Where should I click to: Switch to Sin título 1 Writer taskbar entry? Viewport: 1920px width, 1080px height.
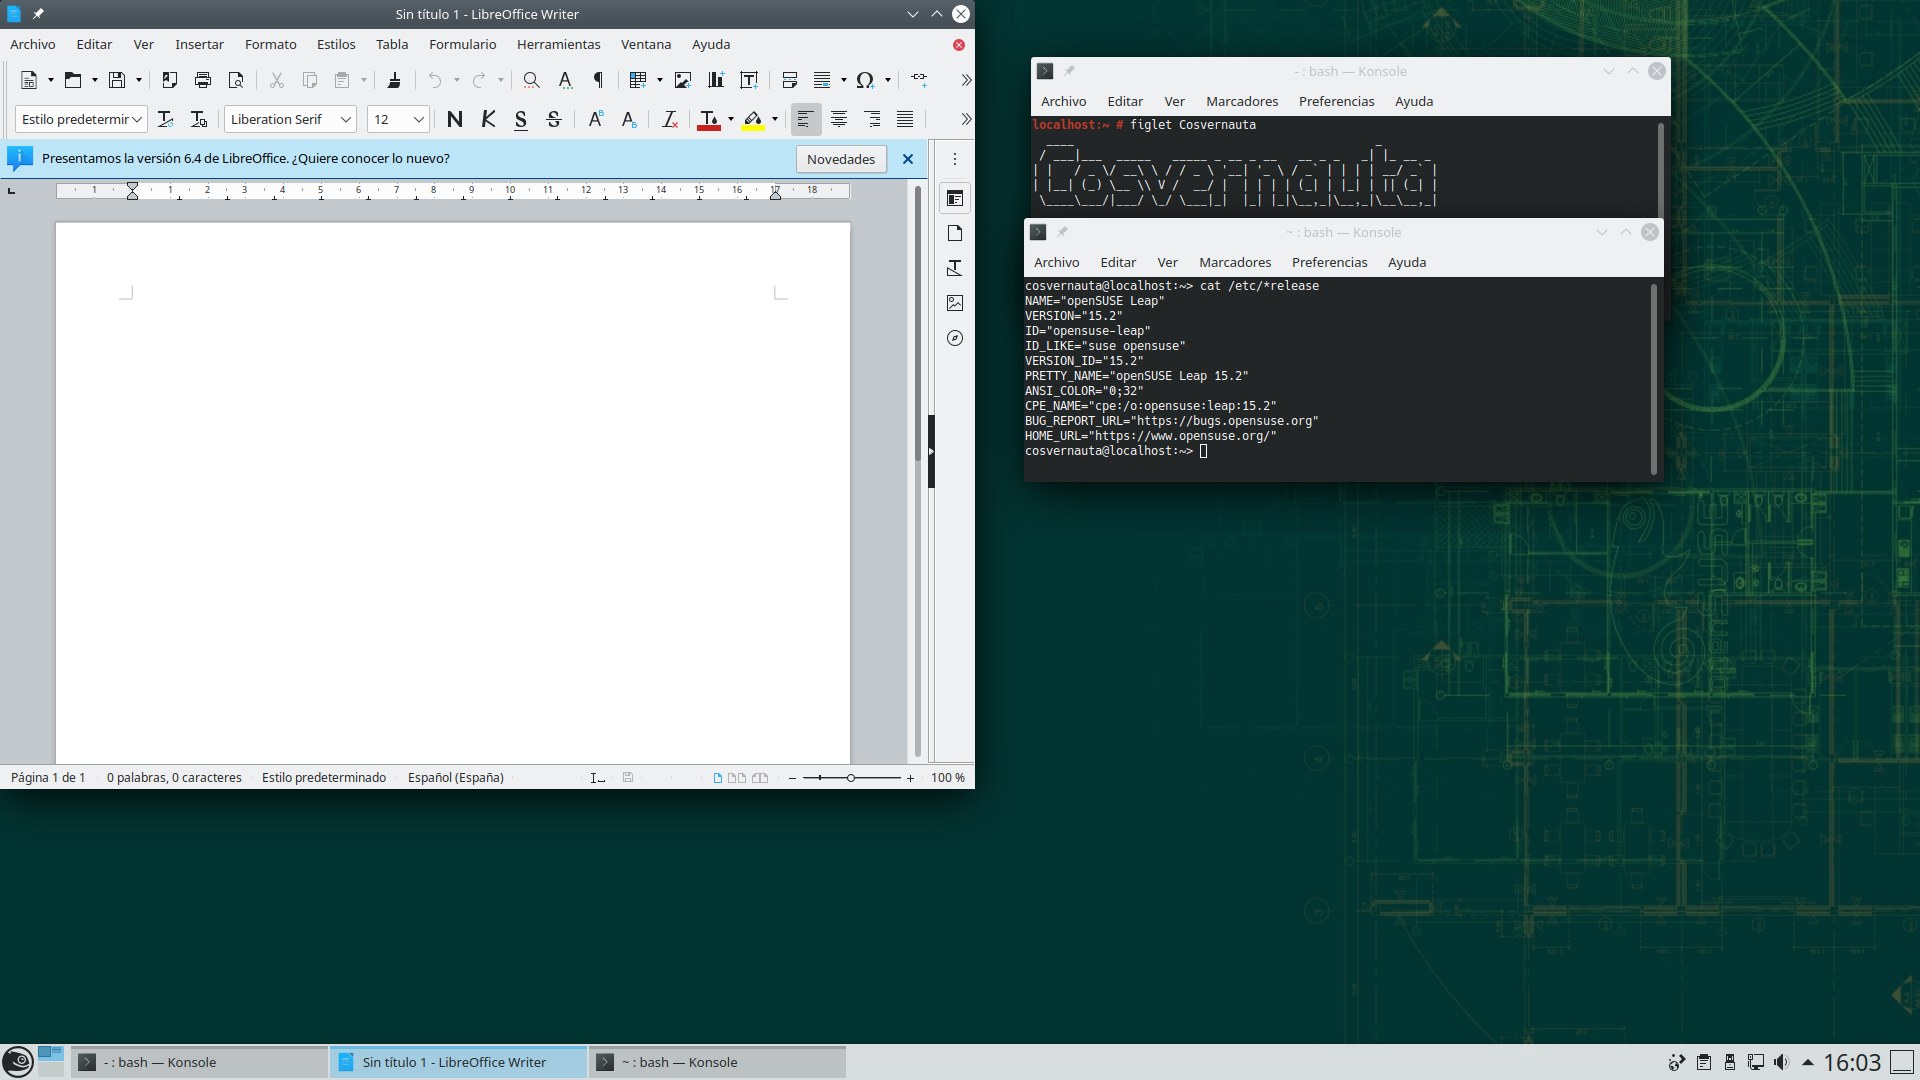click(458, 1062)
